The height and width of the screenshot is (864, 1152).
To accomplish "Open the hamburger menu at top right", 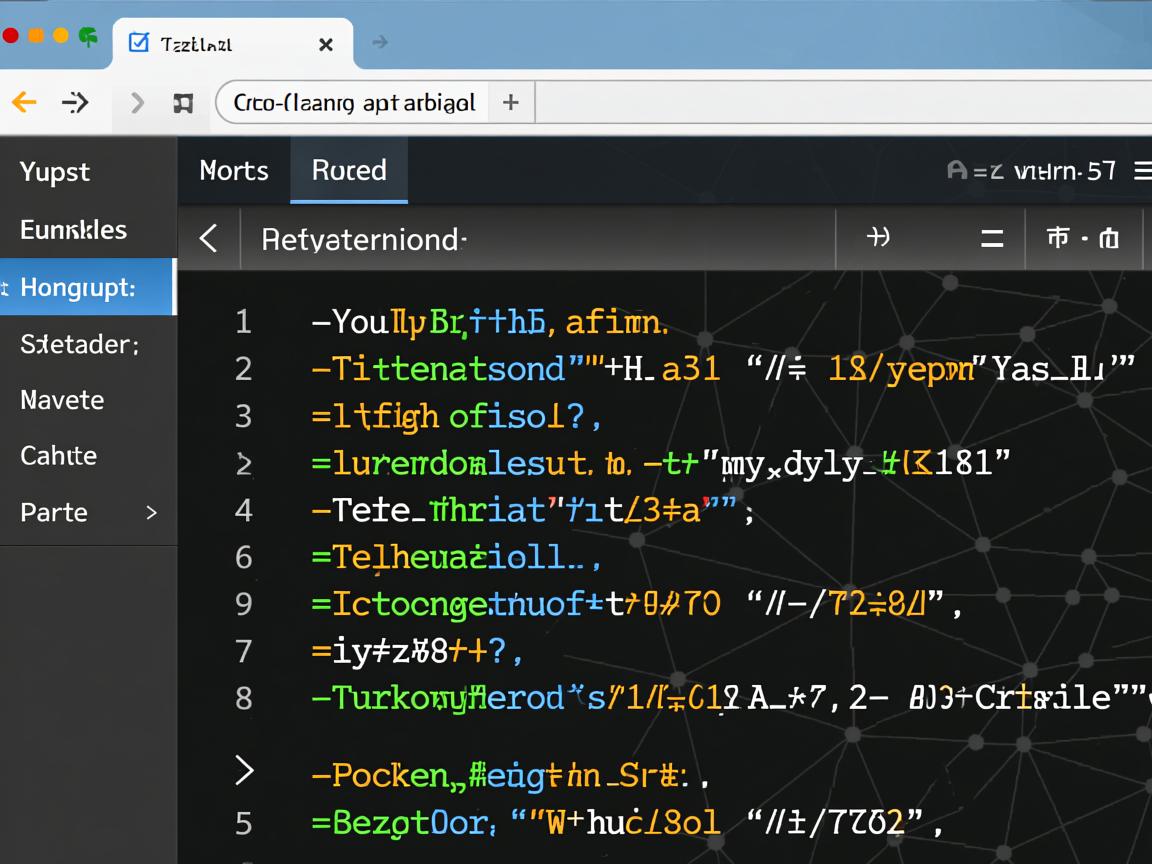I will (x=1142, y=171).
